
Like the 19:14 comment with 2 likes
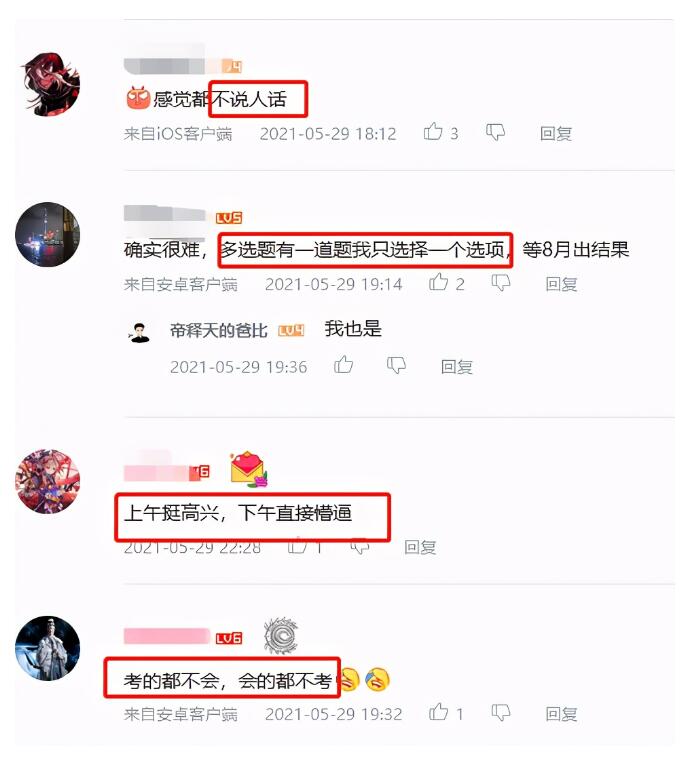point(438,282)
